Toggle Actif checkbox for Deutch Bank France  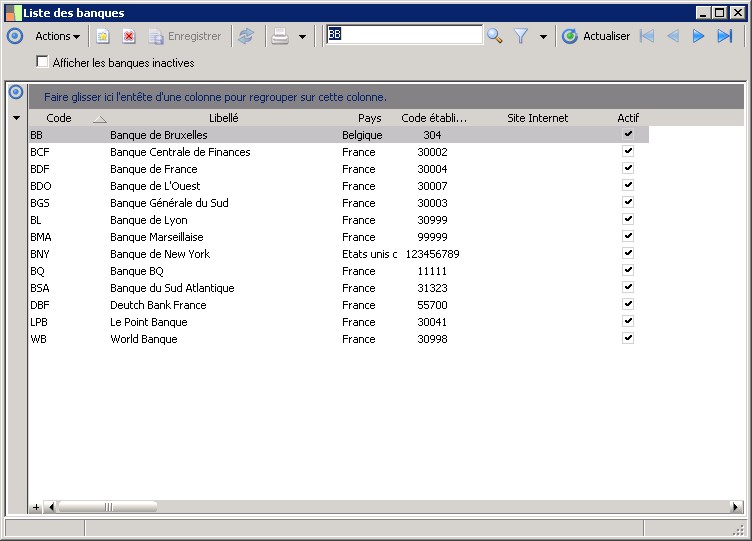[x=628, y=305]
